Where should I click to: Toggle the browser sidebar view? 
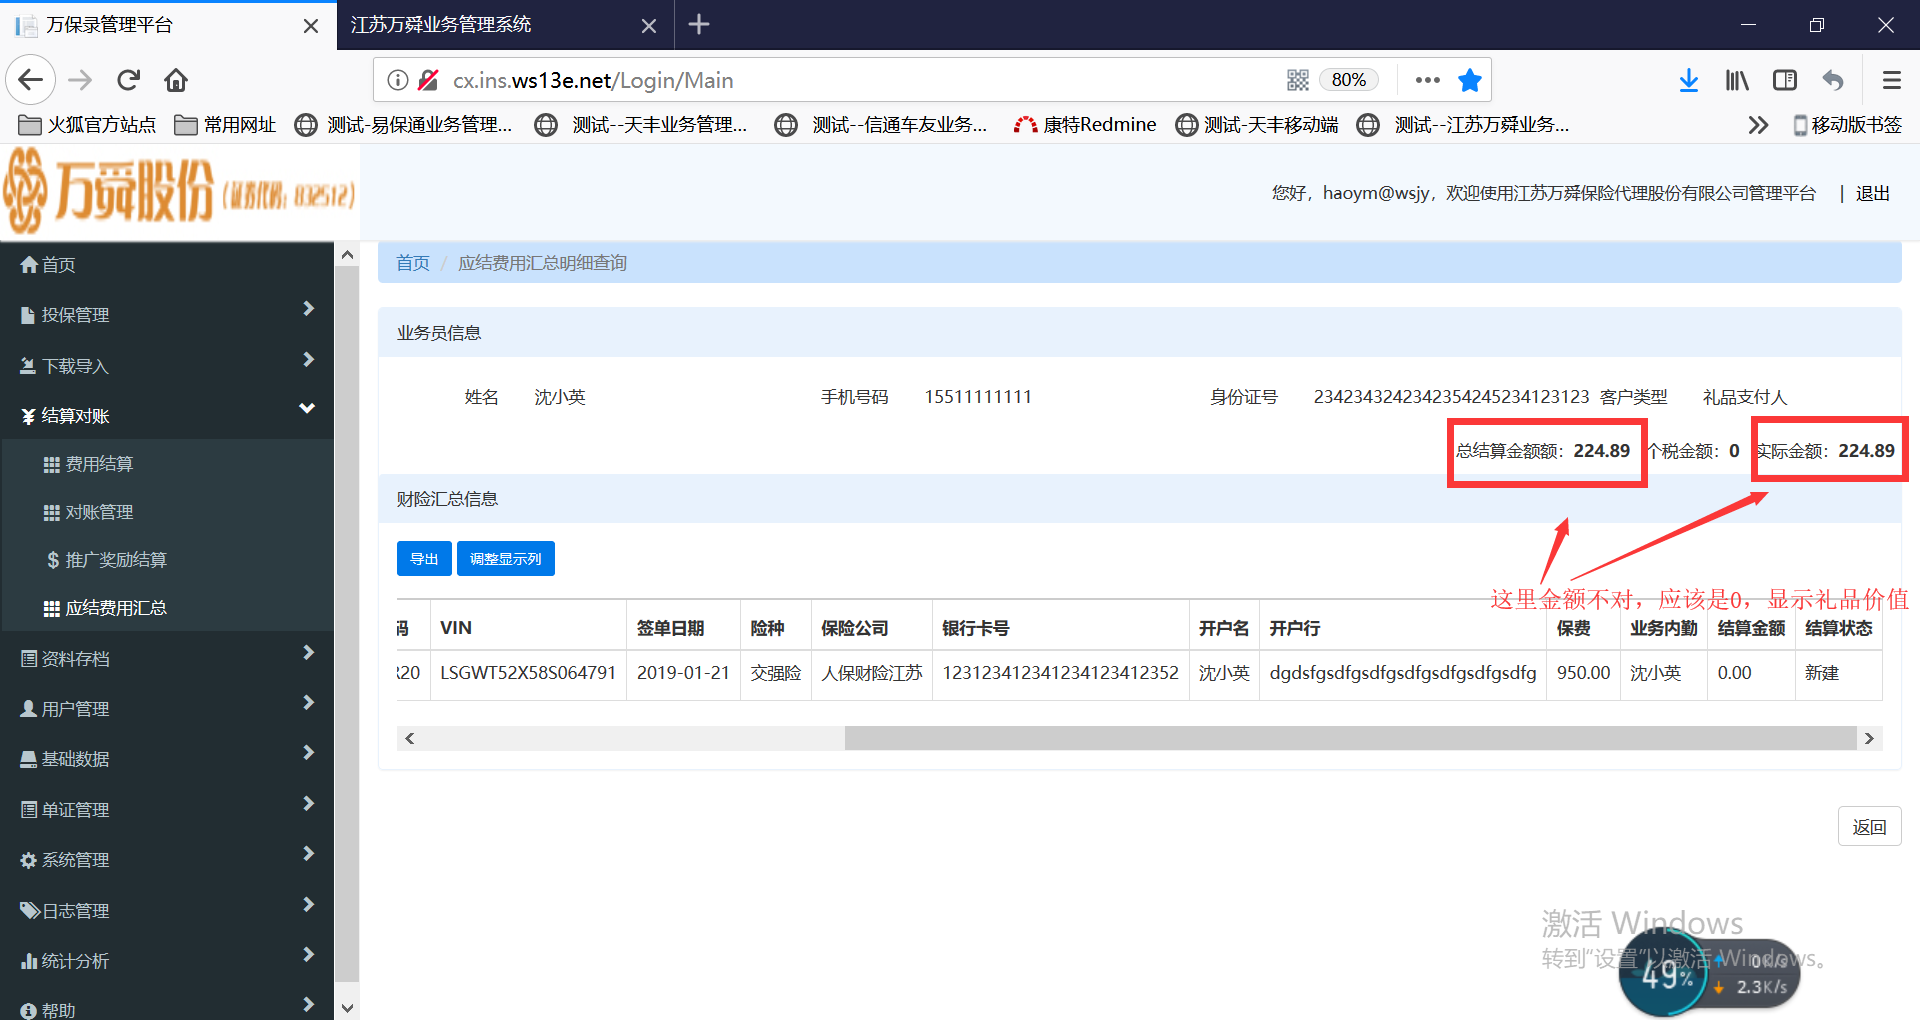point(1785,80)
